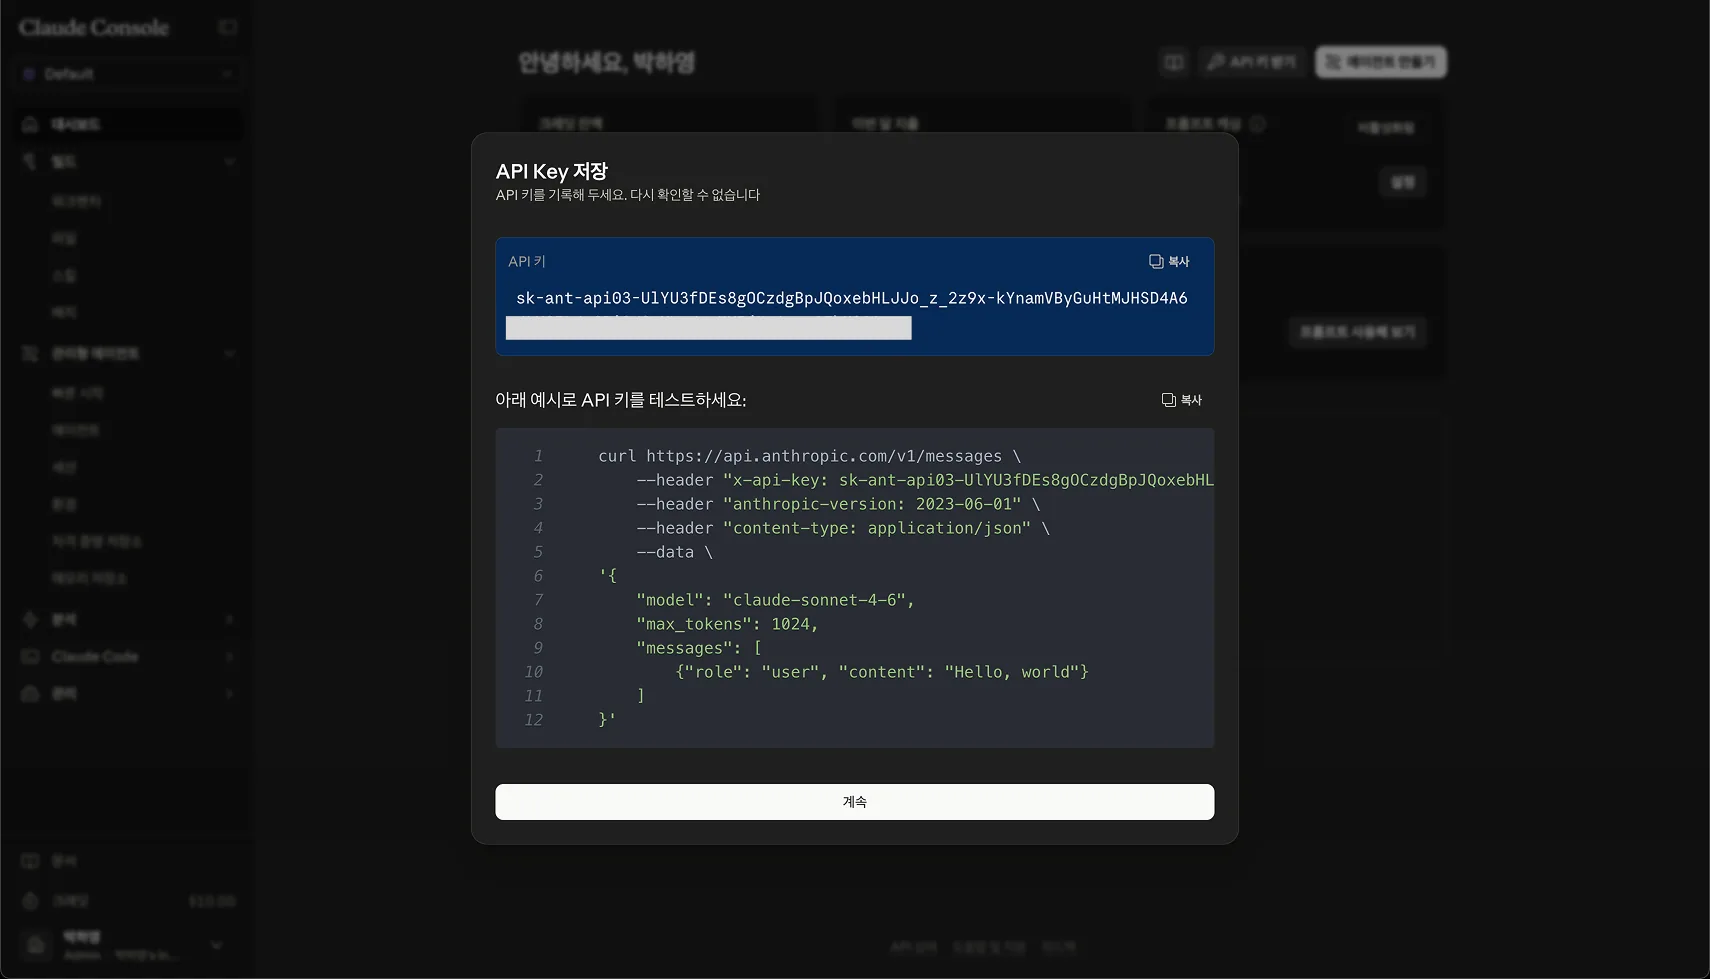Click the --data code line
This screenshot has height=979, width=1710.
(x=674, y=552)
